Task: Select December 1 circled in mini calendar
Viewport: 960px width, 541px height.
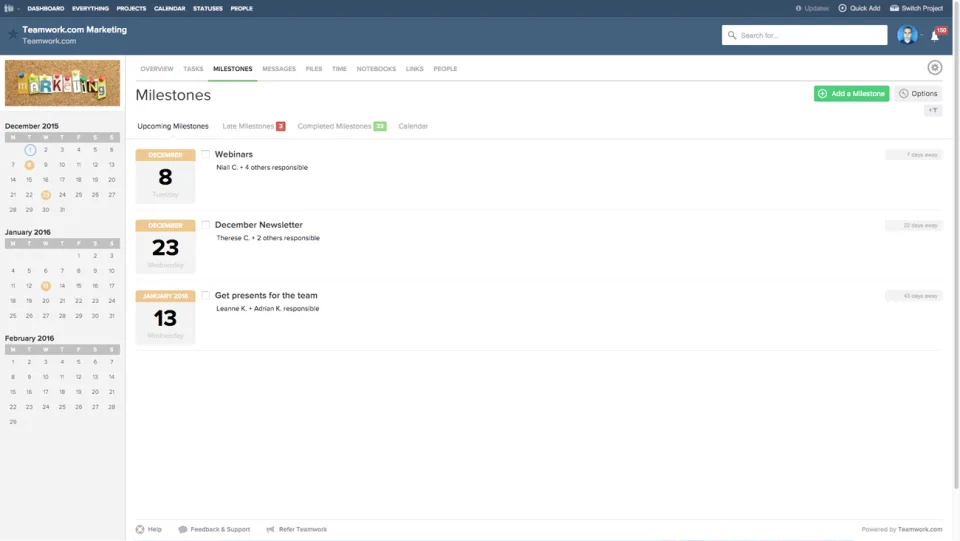Action: click(x=29, y=150)
